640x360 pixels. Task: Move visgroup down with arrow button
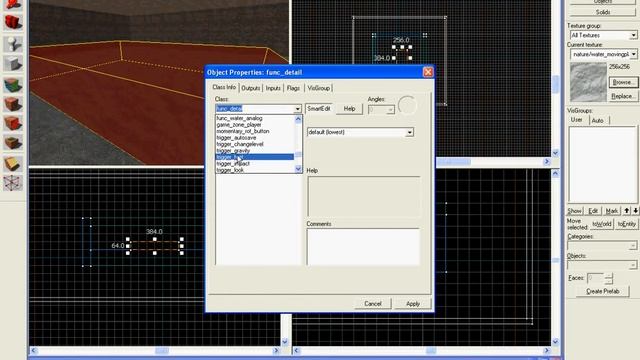click(x=635, y=211)
